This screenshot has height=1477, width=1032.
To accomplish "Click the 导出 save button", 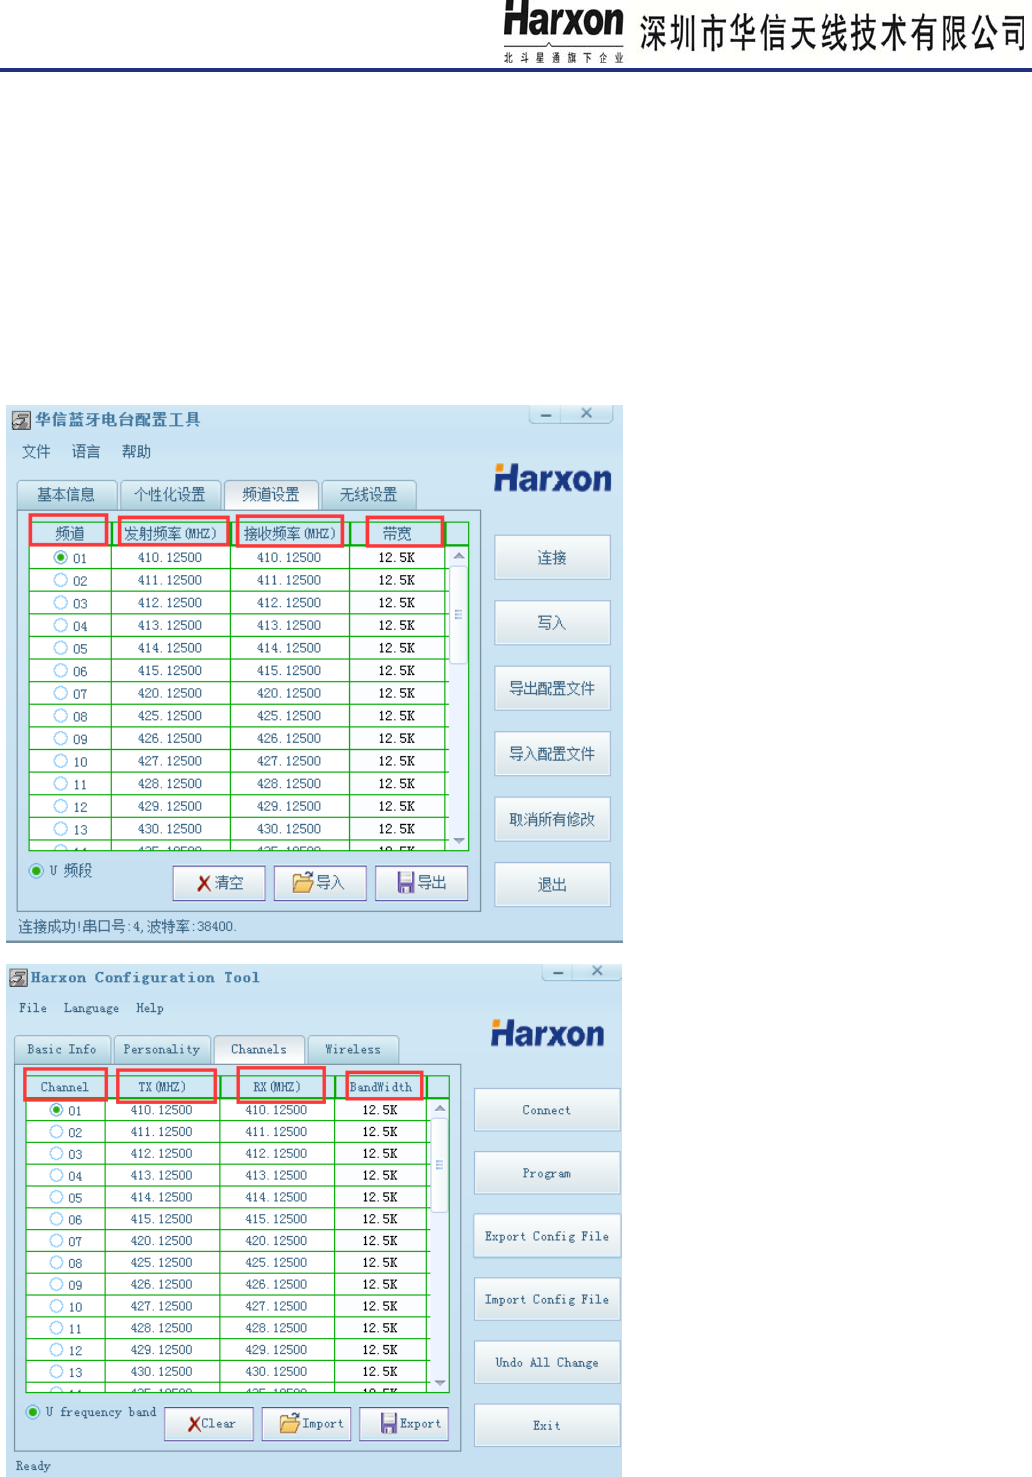I will [x=421, y=883].
